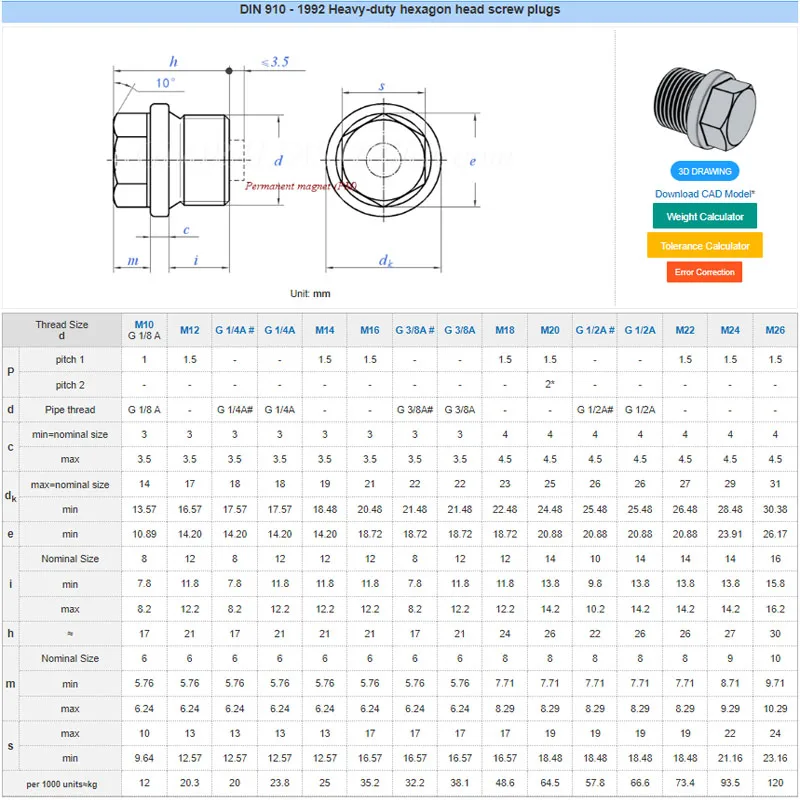Click the Thread Size d header cell

tap(60, 330)
